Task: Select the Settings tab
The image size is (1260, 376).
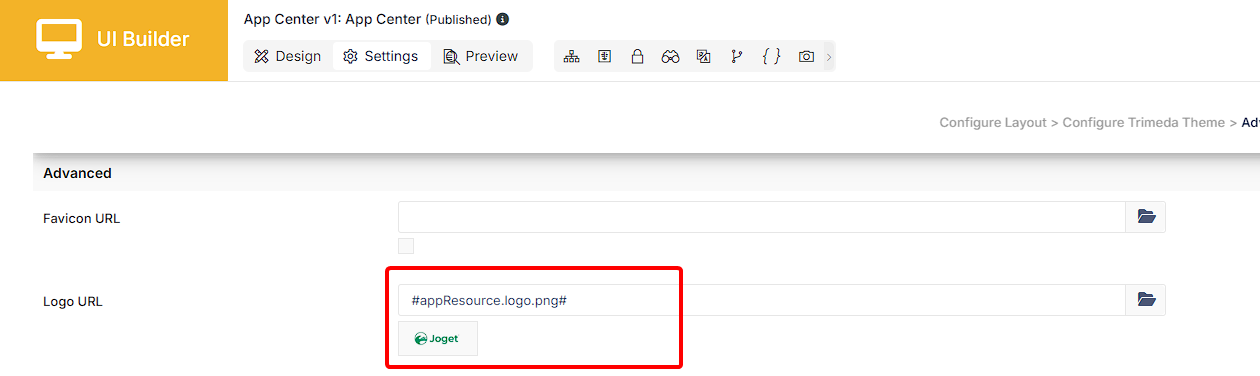Action: 381,56
